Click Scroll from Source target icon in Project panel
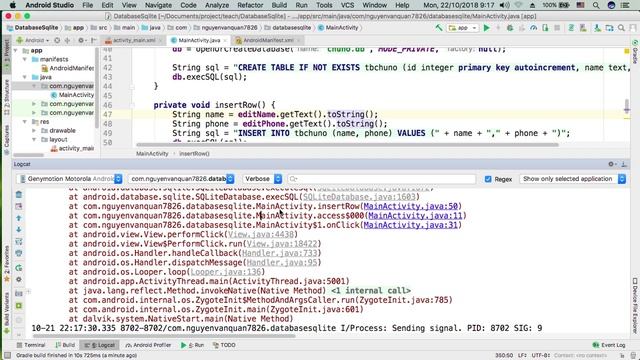The height and width of the screenshot is (360, 640). click(57, 40)
